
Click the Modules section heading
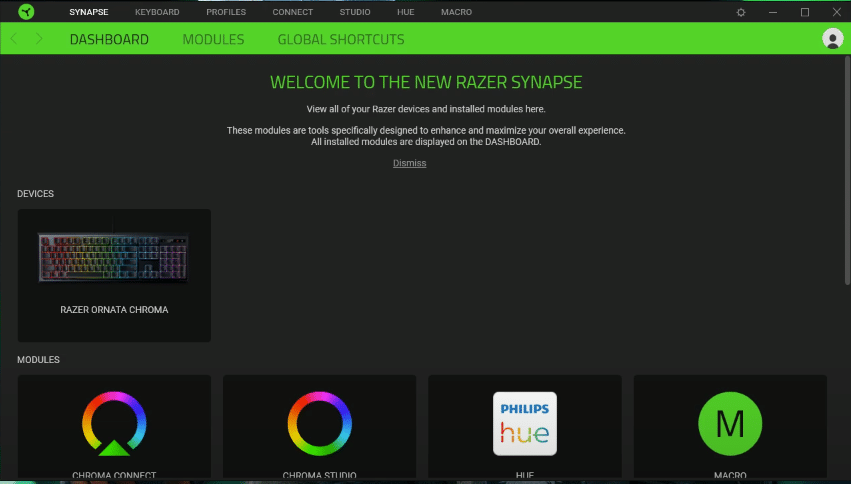click(x=39, y=360)
